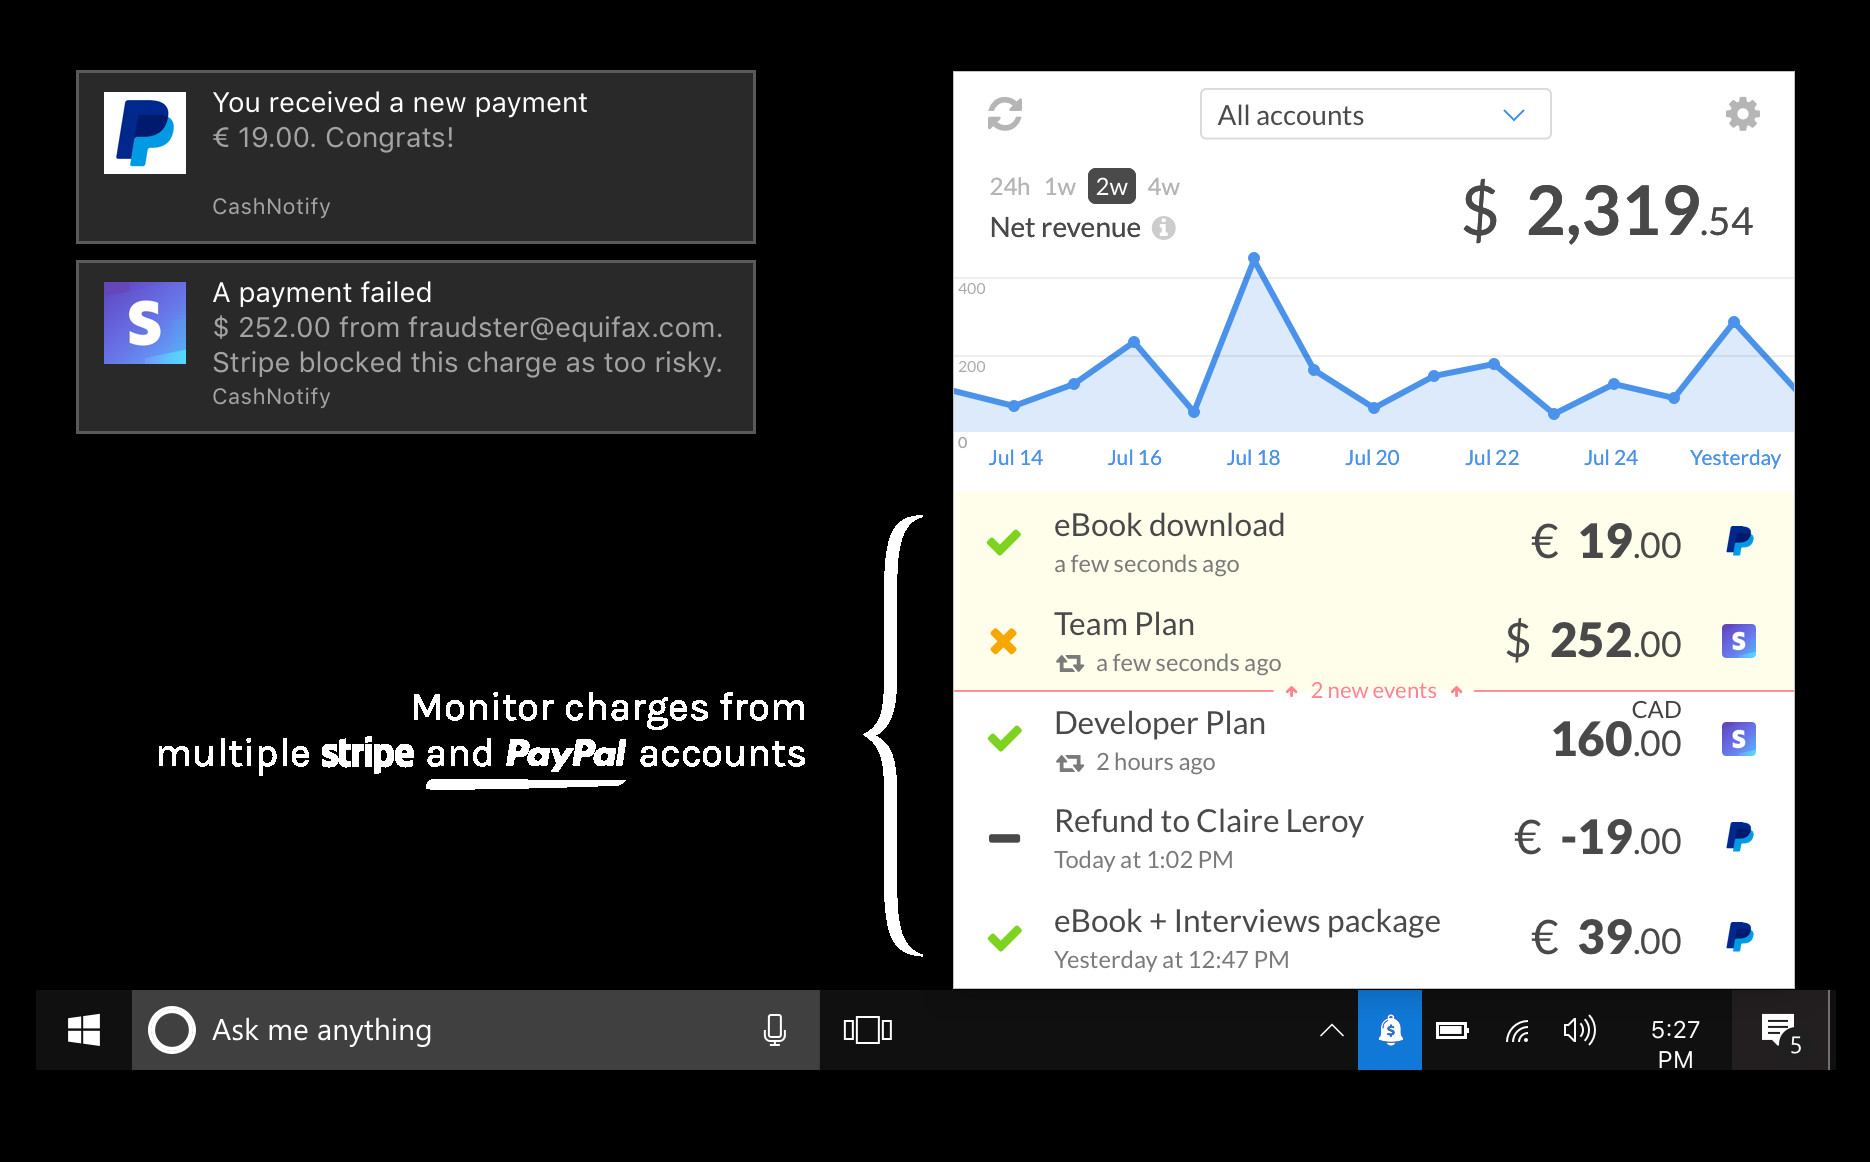Click the Wi-Fi network icon in the tray
Image resolution: width=1870 pixels, height=1162 pixels.
(x=1517, y=1030)
